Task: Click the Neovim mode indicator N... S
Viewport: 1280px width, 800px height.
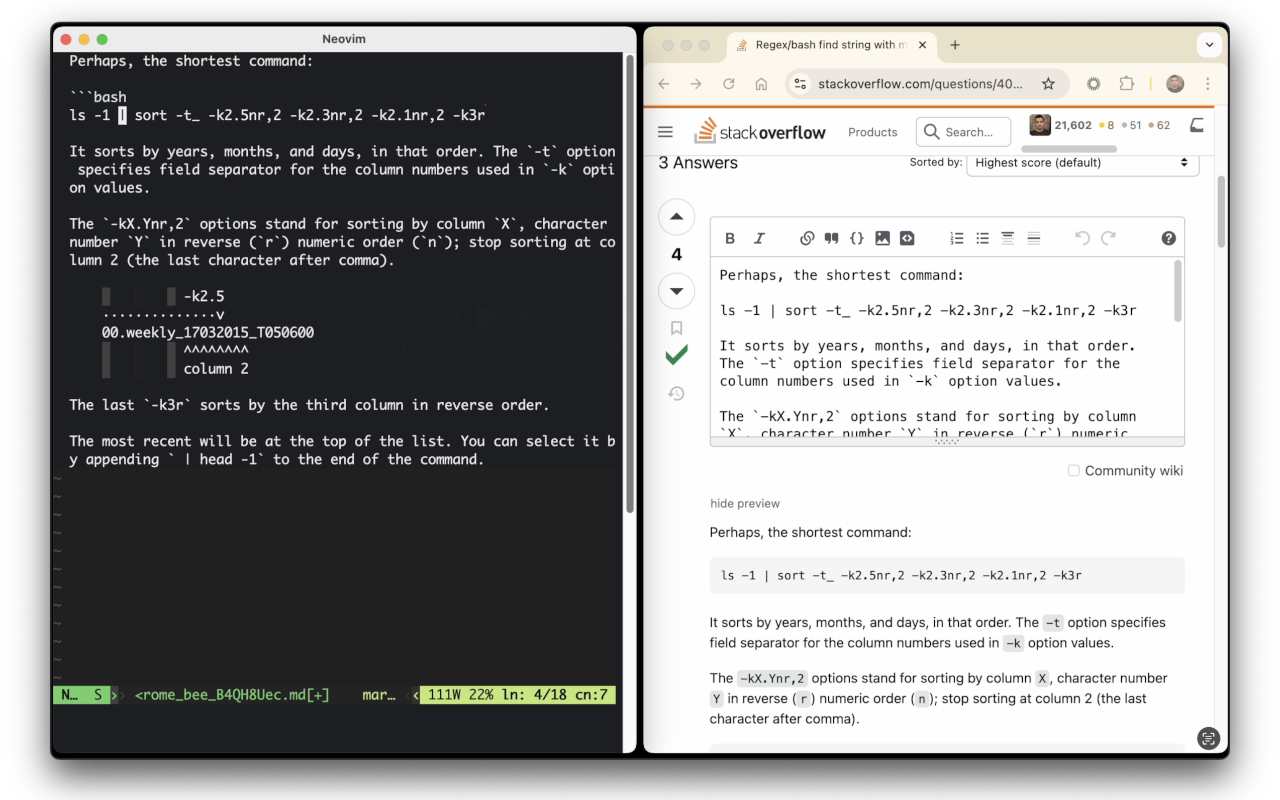Action: [81, 694]
